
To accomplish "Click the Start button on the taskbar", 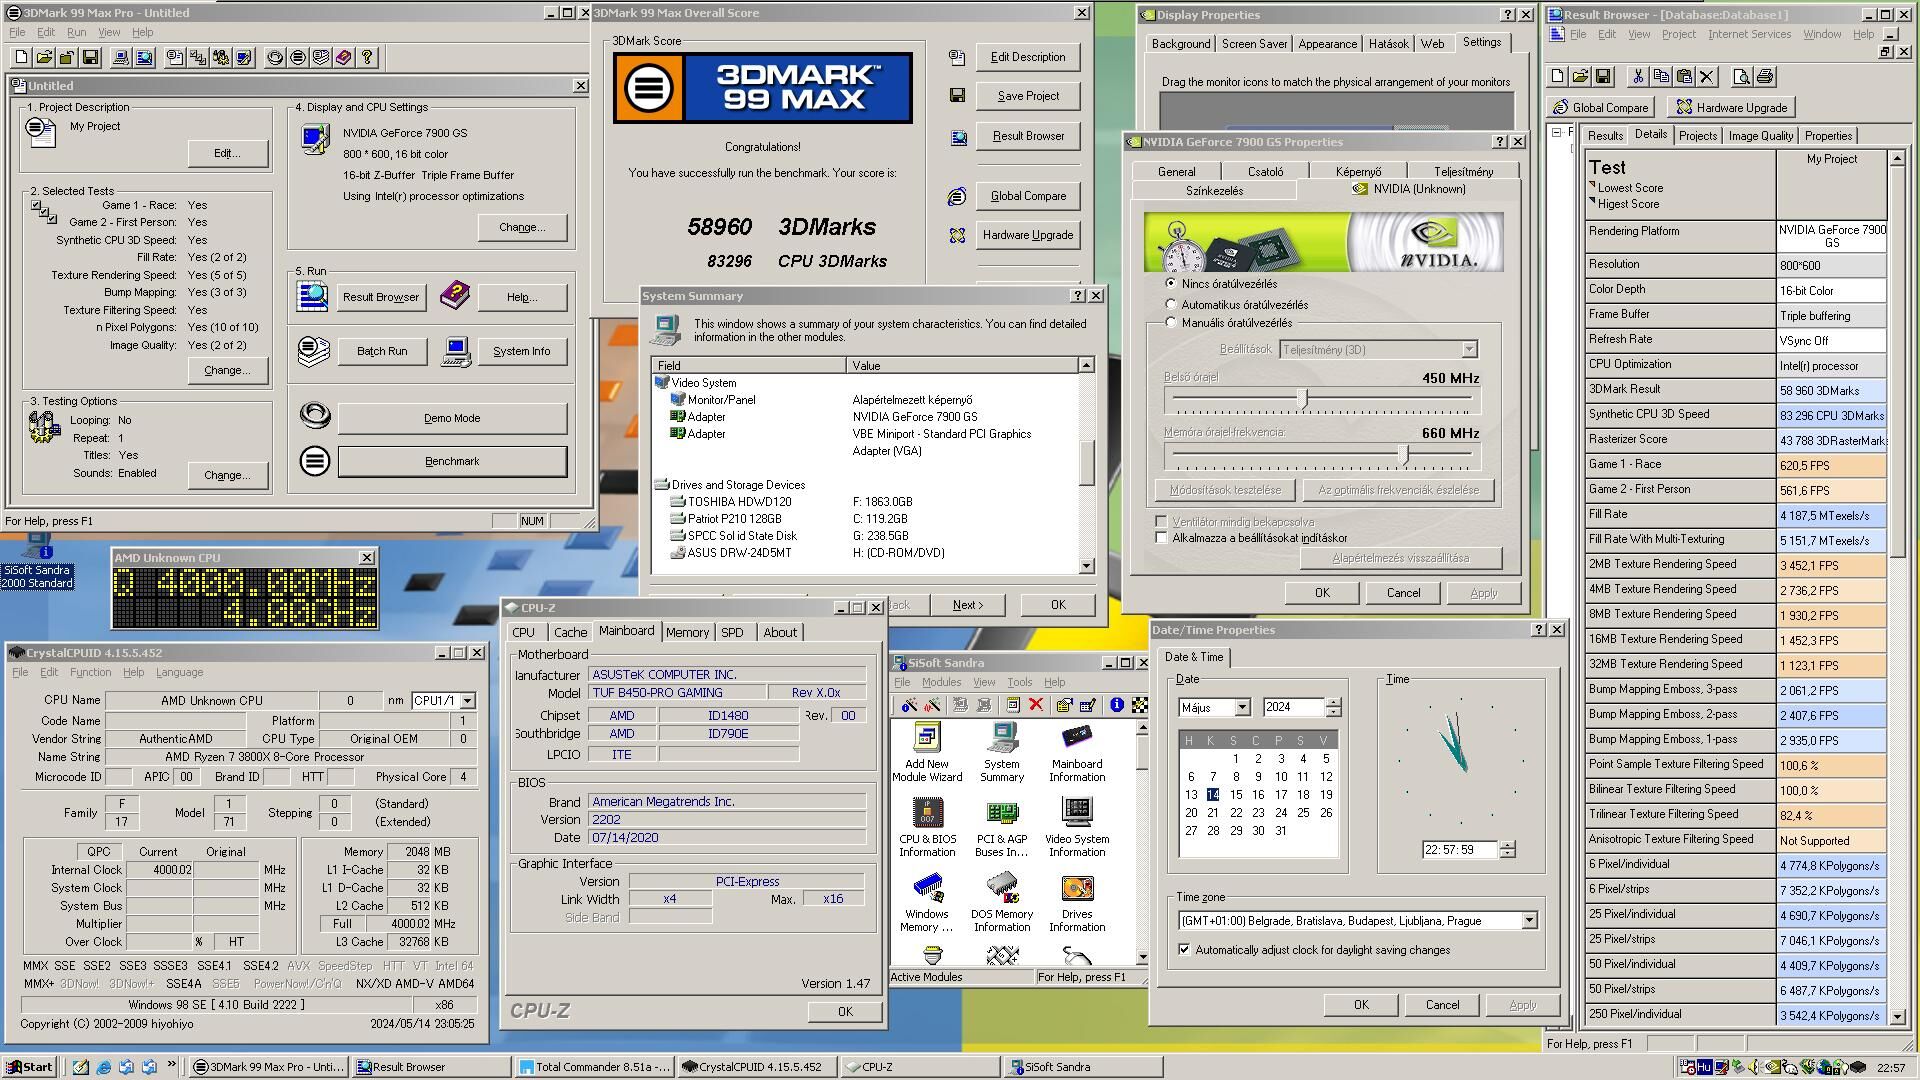I will tap(29, 1067).
